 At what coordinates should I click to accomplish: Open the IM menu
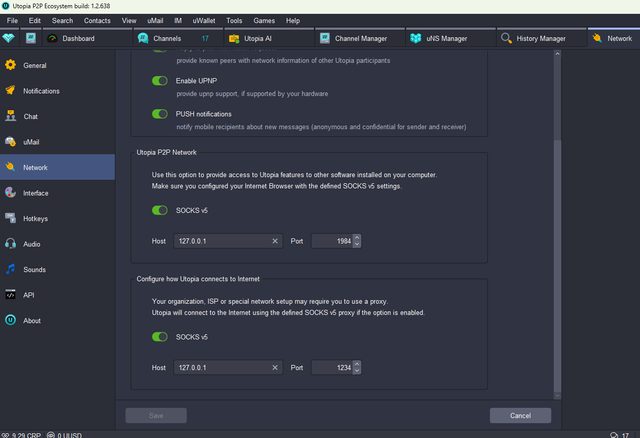click(178, 20)
